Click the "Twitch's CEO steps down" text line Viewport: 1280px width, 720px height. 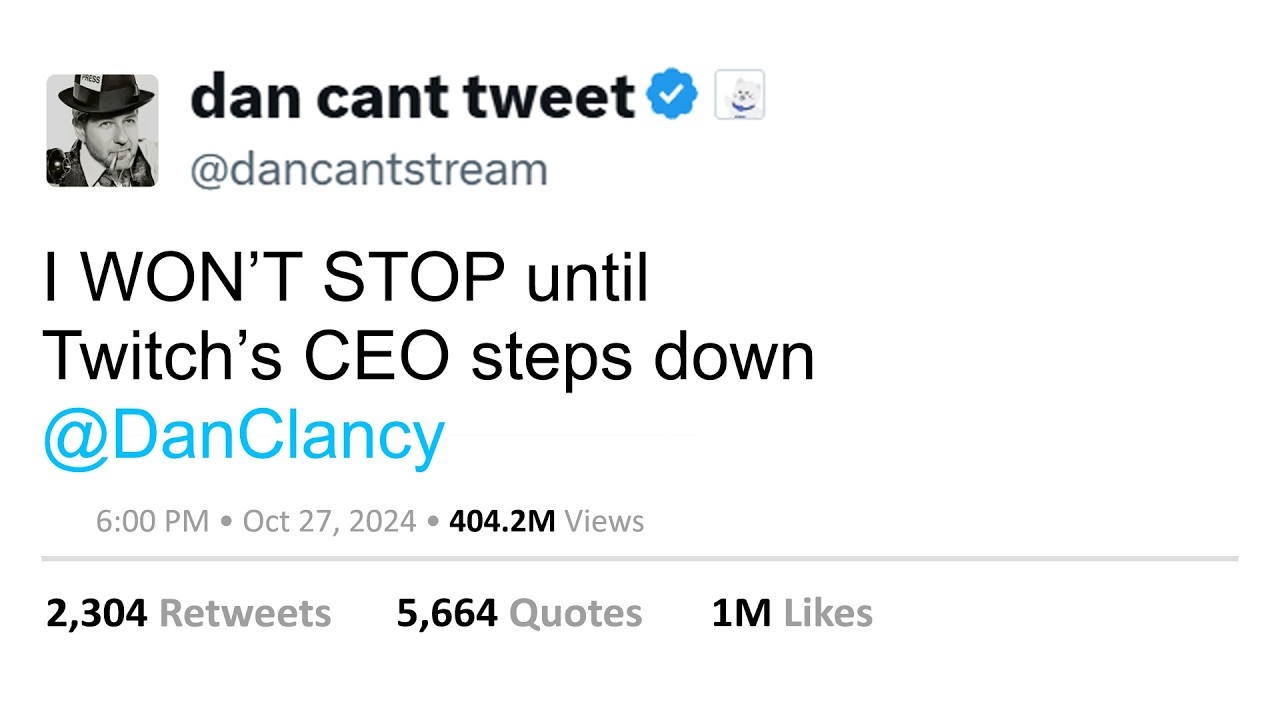[x=428, y=357]
